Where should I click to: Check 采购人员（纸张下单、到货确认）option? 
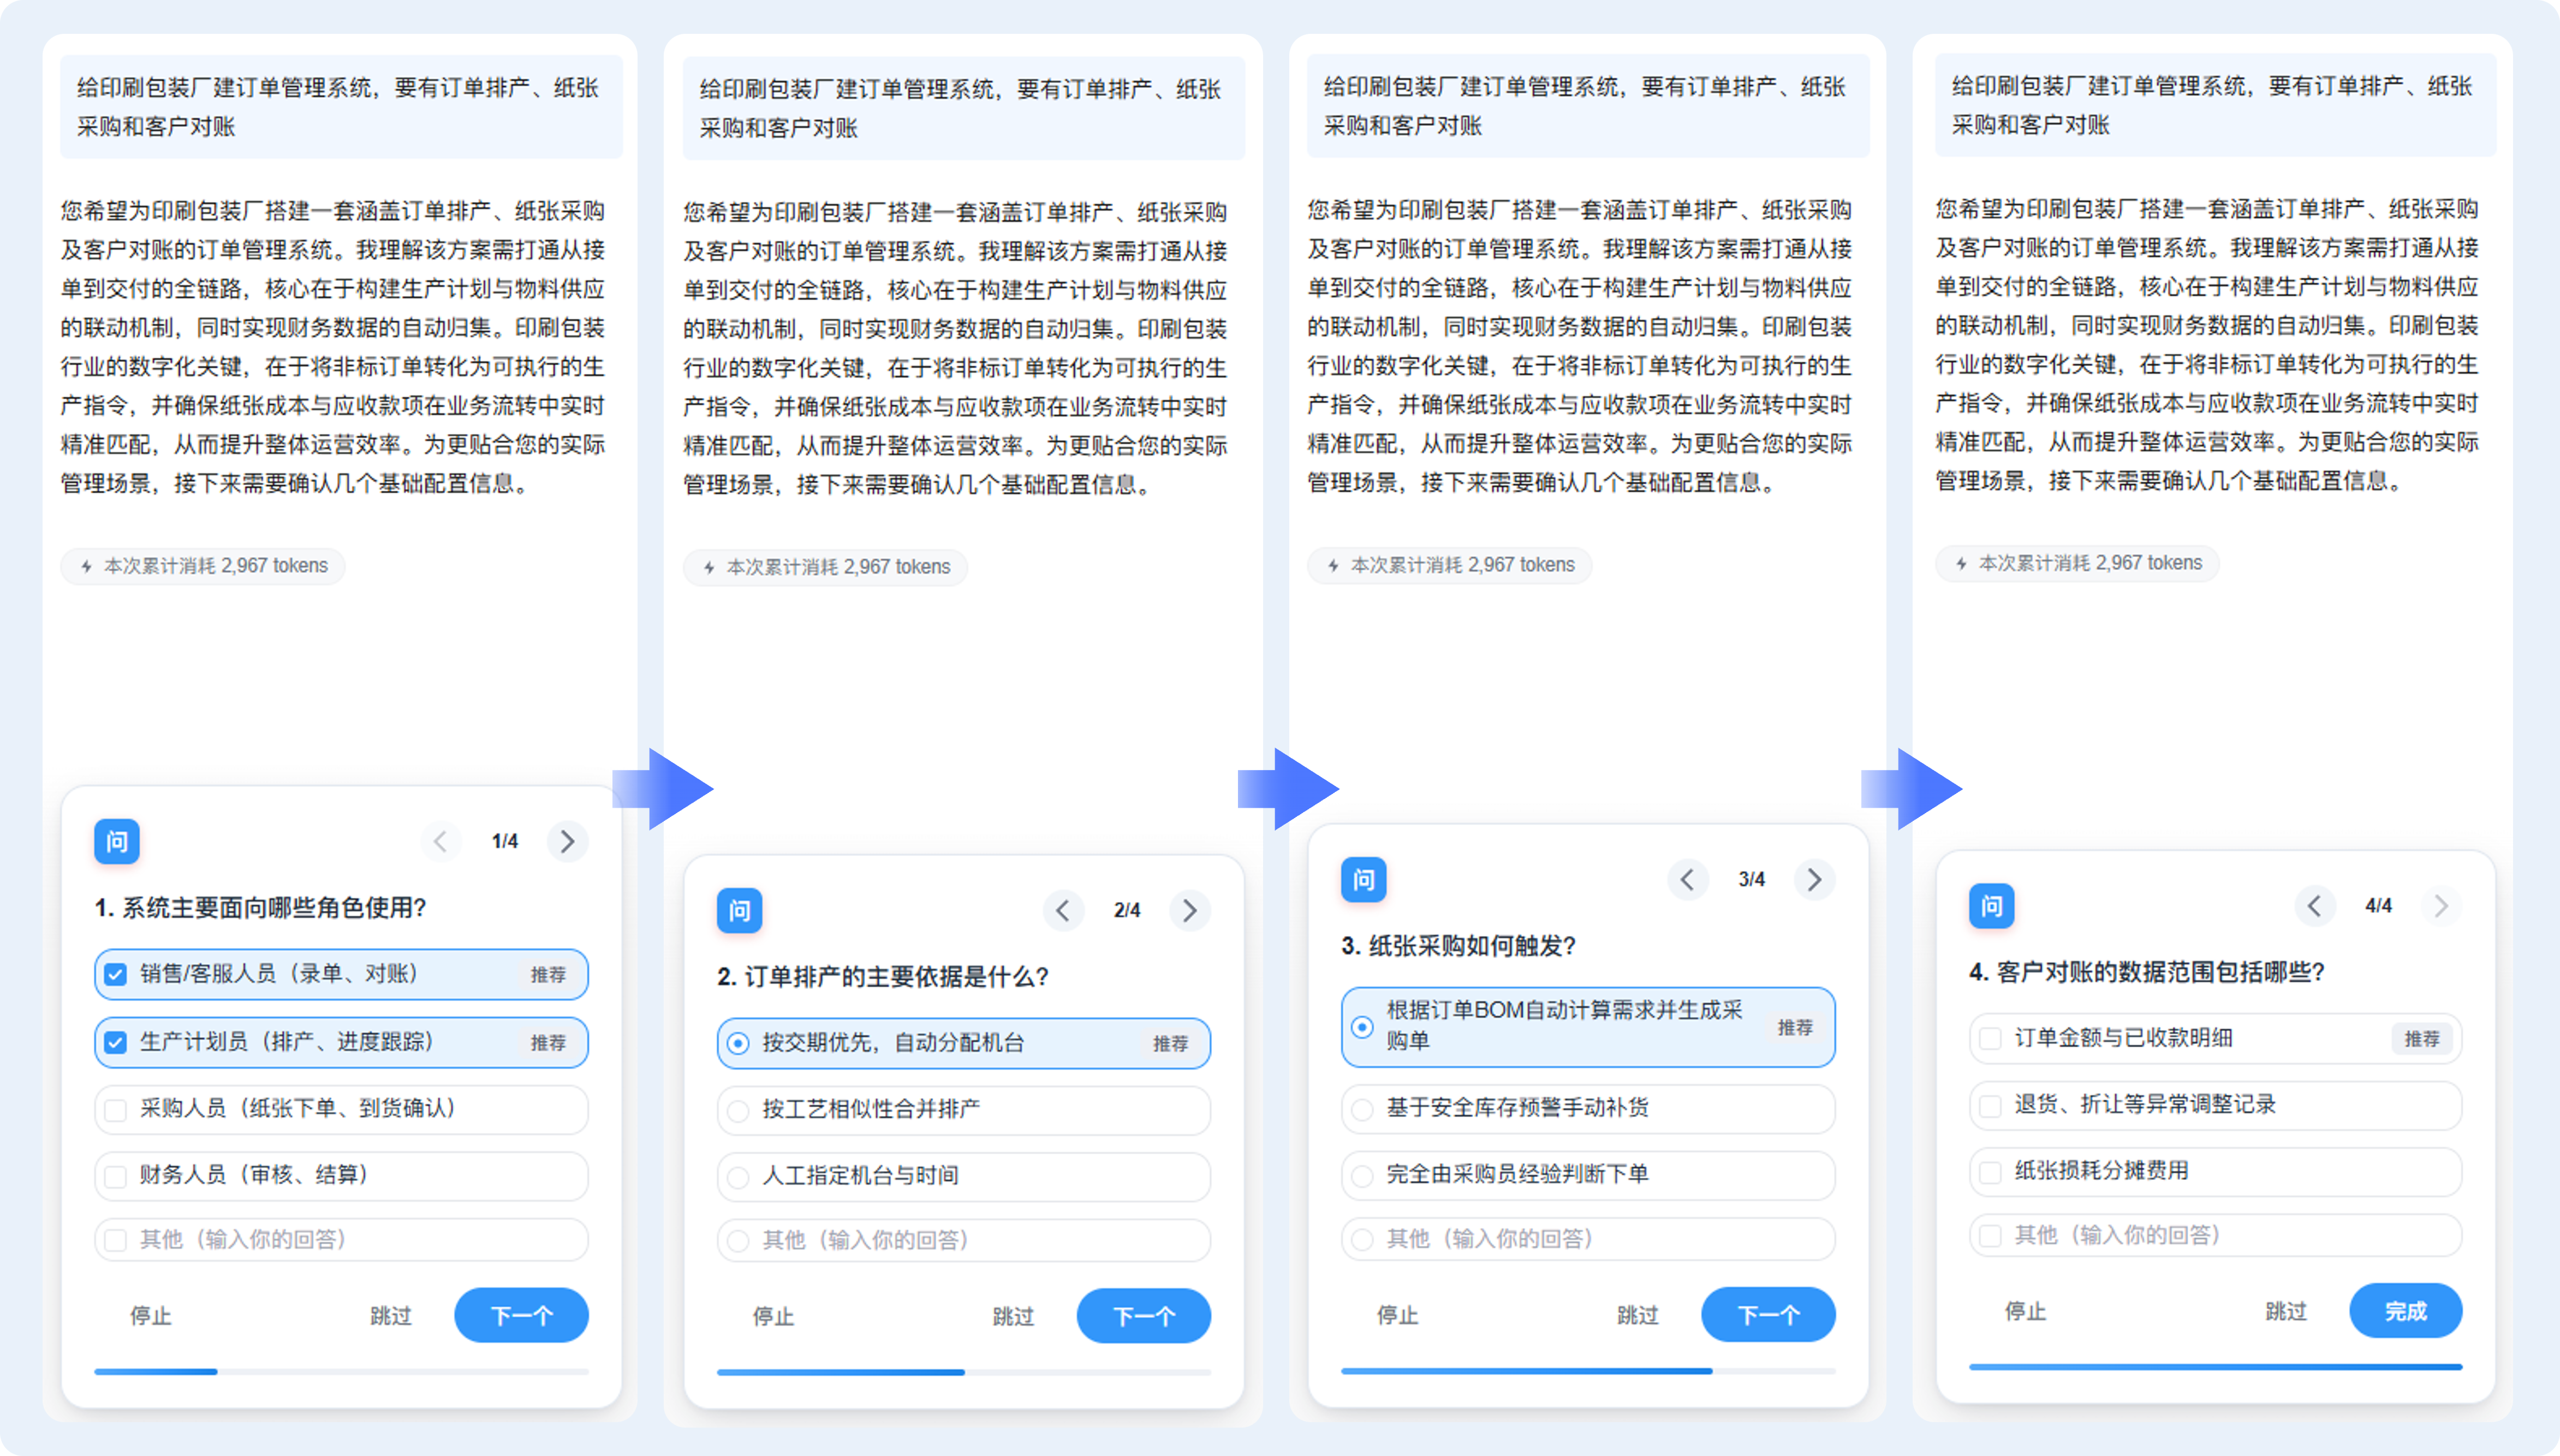click(x=341, y=1109)
